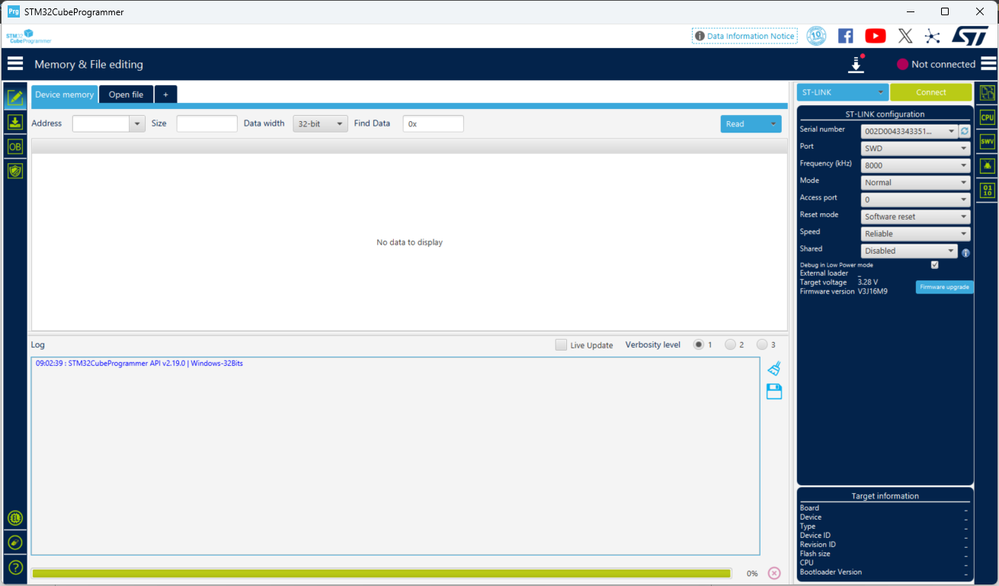The width and height of the screenshot is (999, 586).
Task: Expand the Read button dropdown arrow
Action: coord(773,124)
